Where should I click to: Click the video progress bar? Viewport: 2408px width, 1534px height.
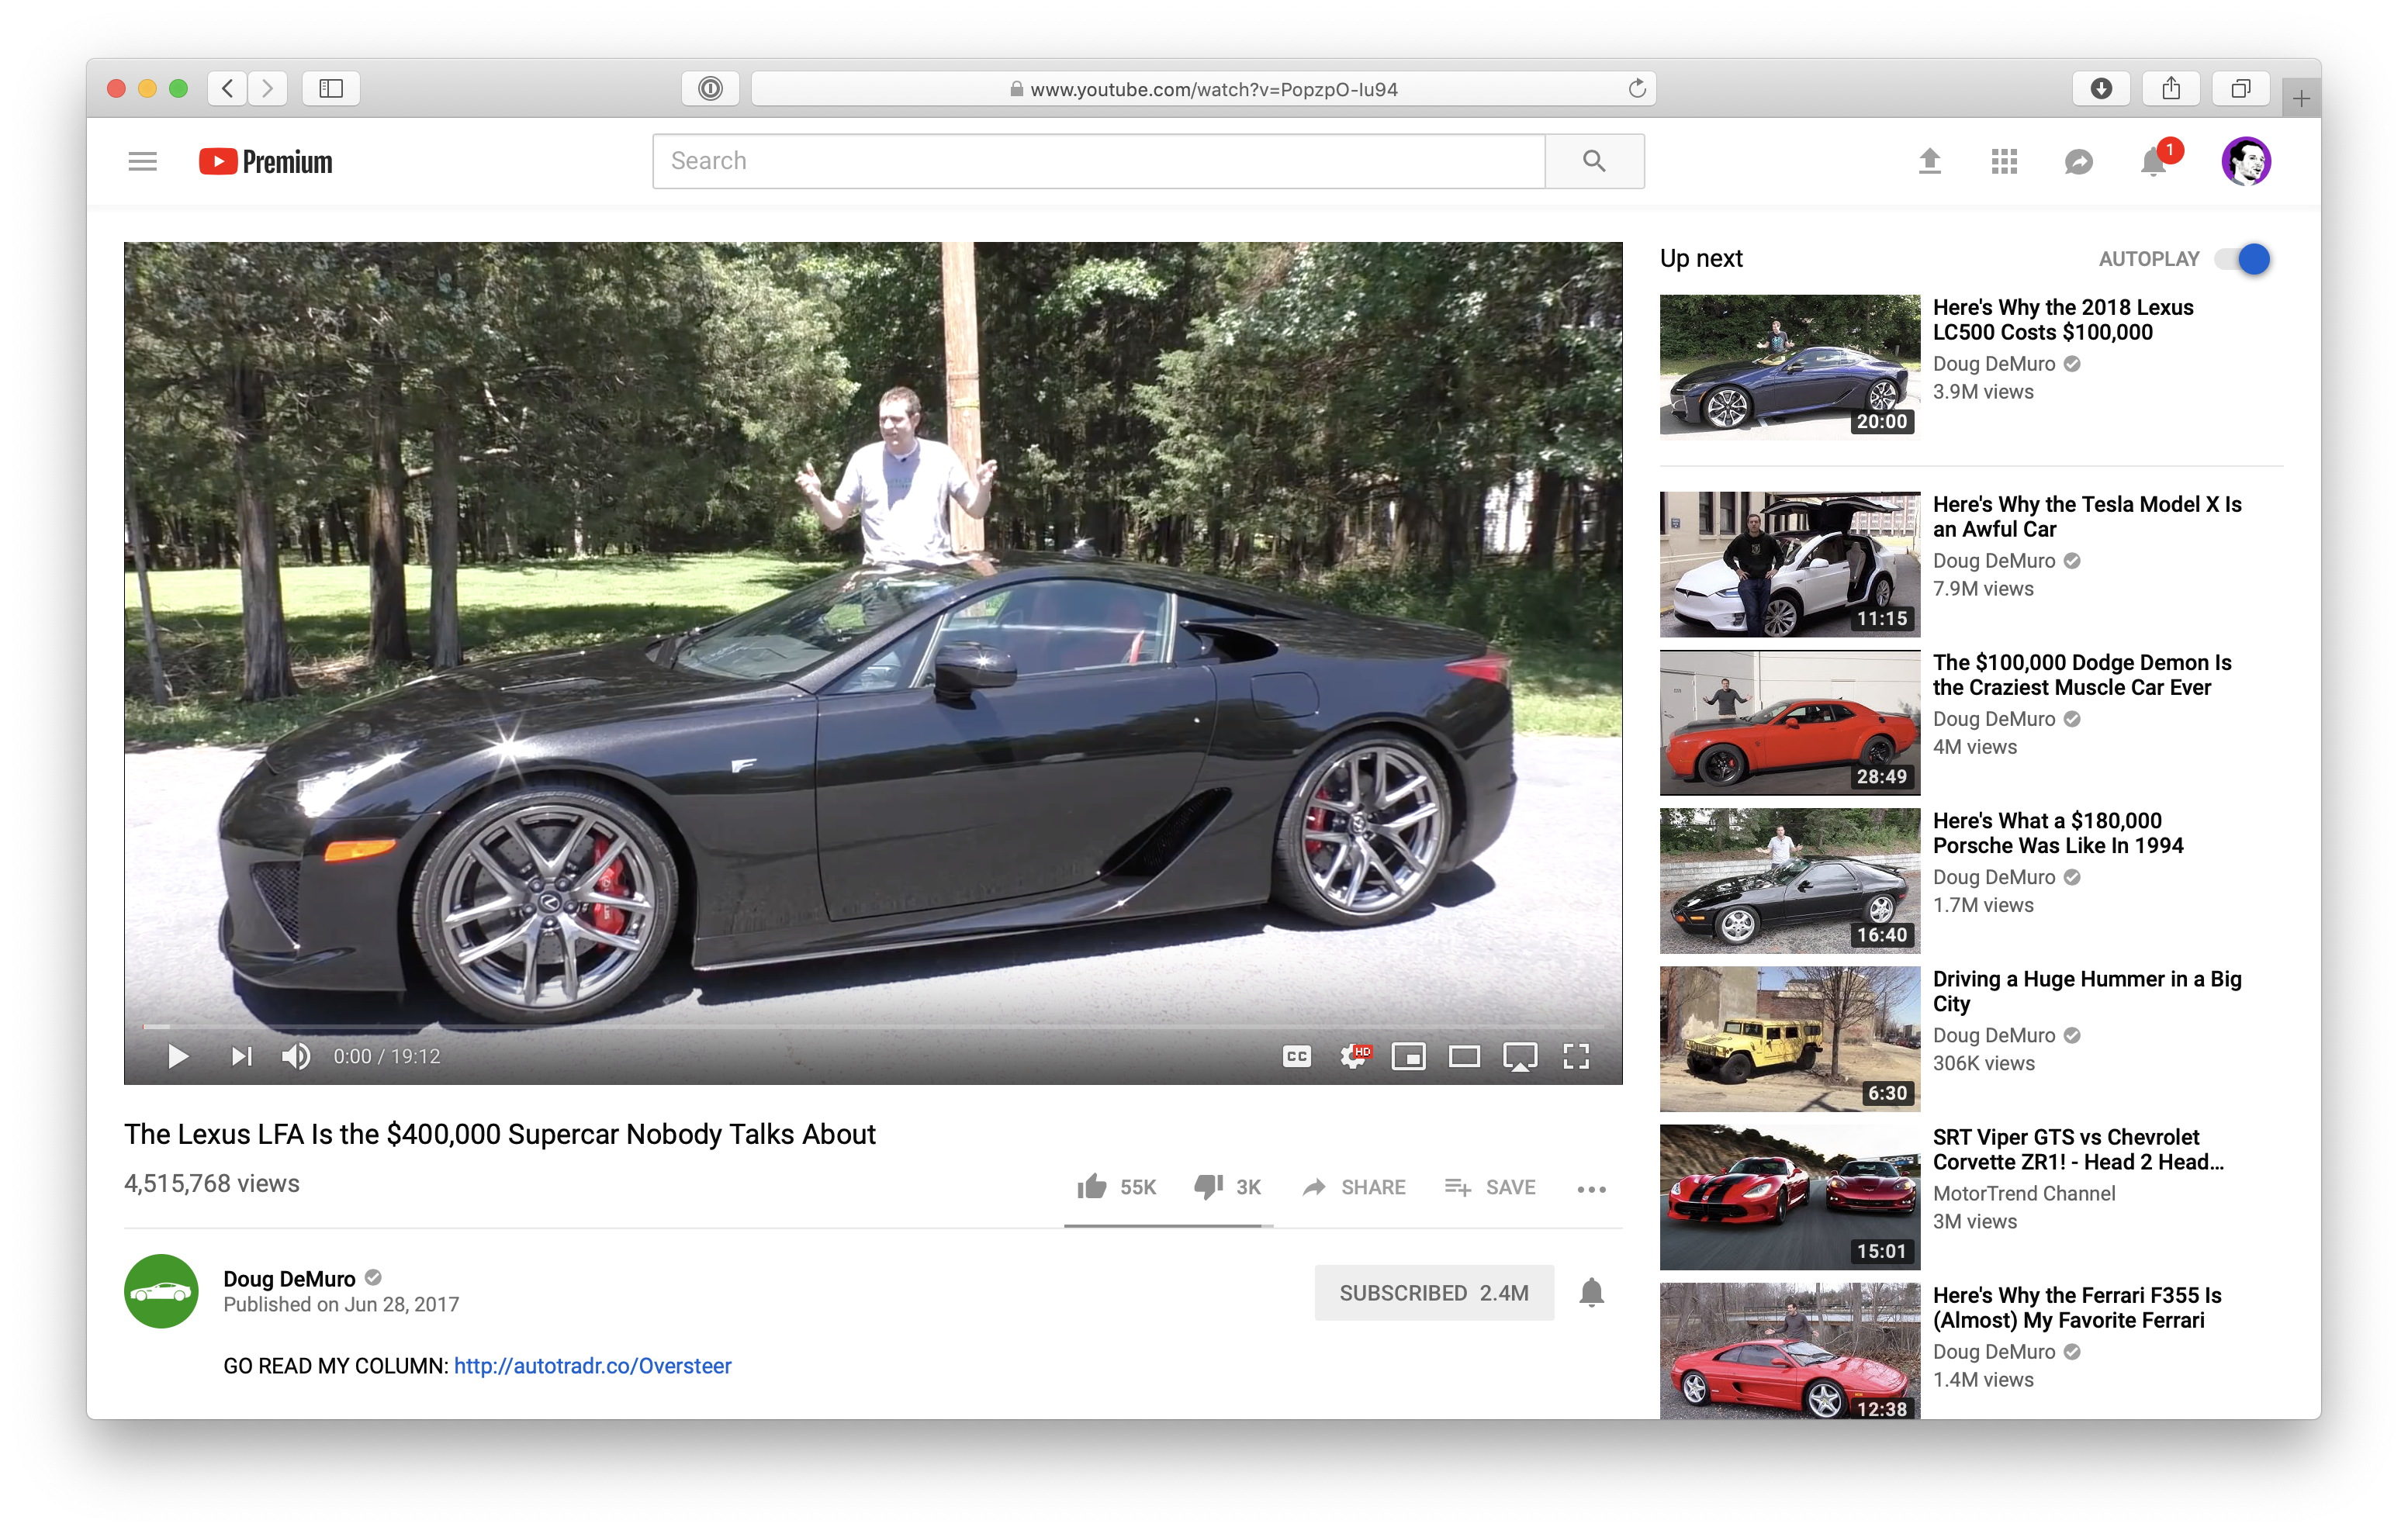873,1026
